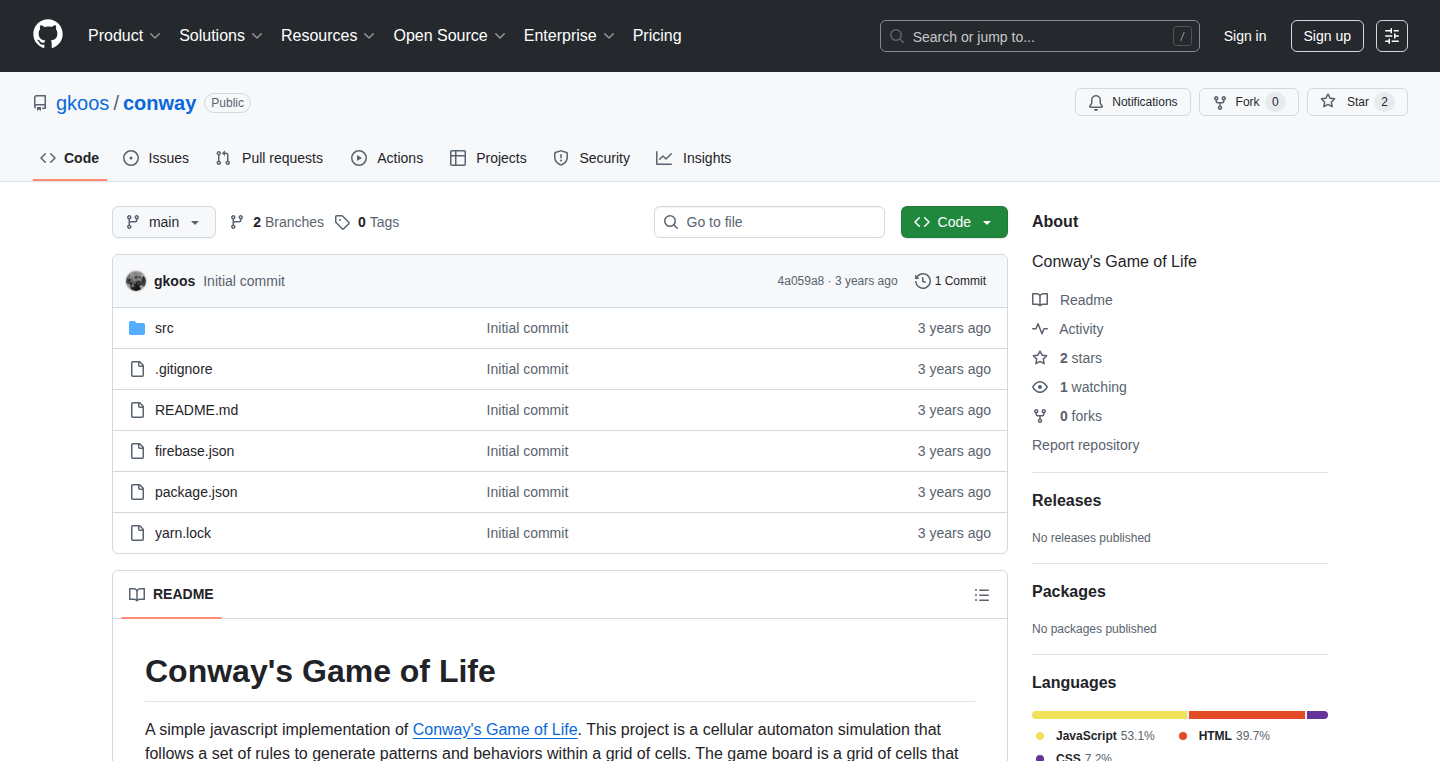Screen dimensions: 1440x761
Task: Click red HTML segment of language bar
Action: coord(1247,715)
